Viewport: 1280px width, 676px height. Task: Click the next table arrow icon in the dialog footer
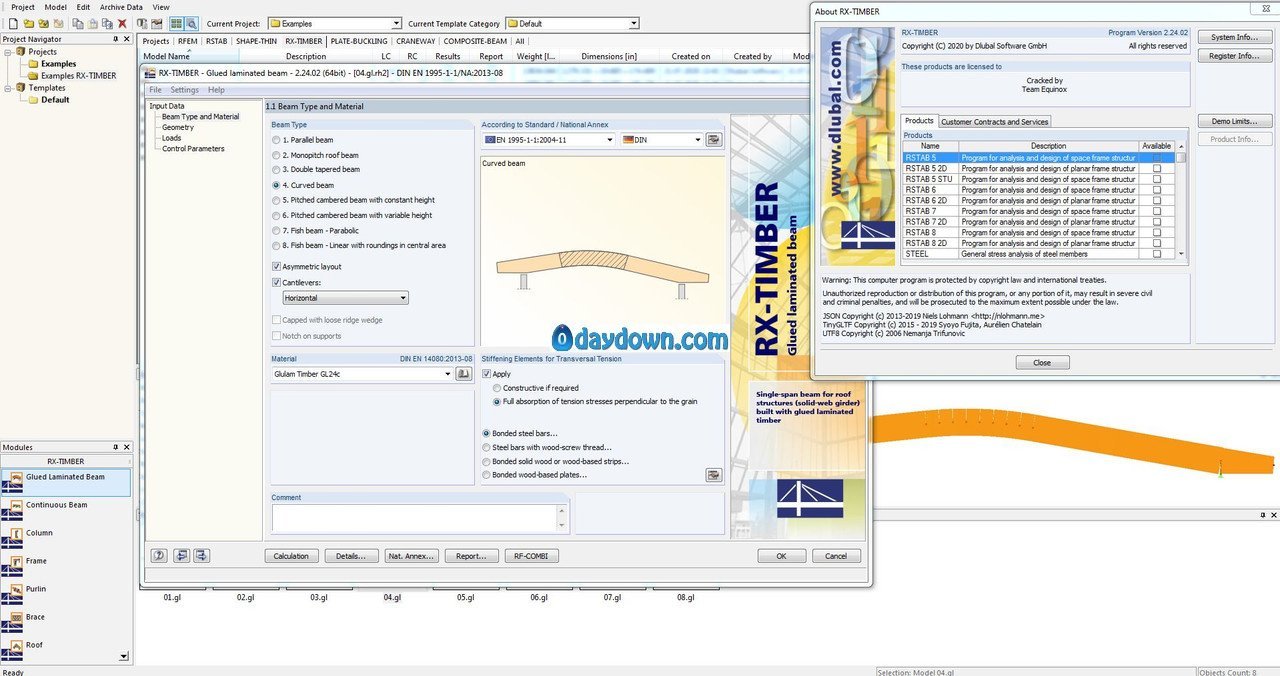tap(201, 556)
